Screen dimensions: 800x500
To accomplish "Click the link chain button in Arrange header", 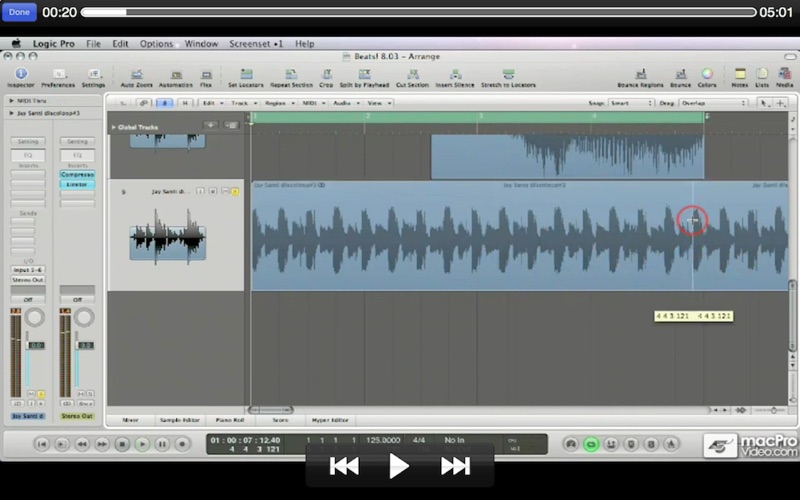I will [143, 103].
